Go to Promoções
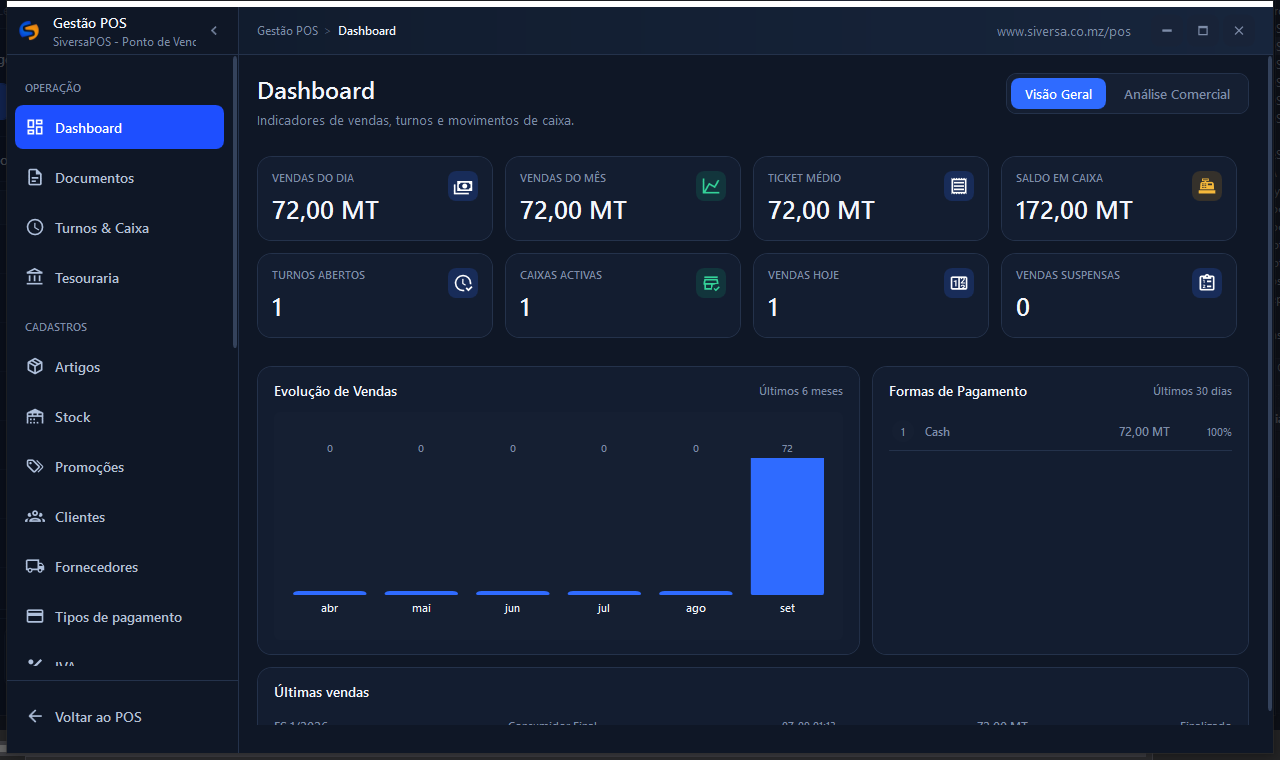1280x760 pixels. 119,467
